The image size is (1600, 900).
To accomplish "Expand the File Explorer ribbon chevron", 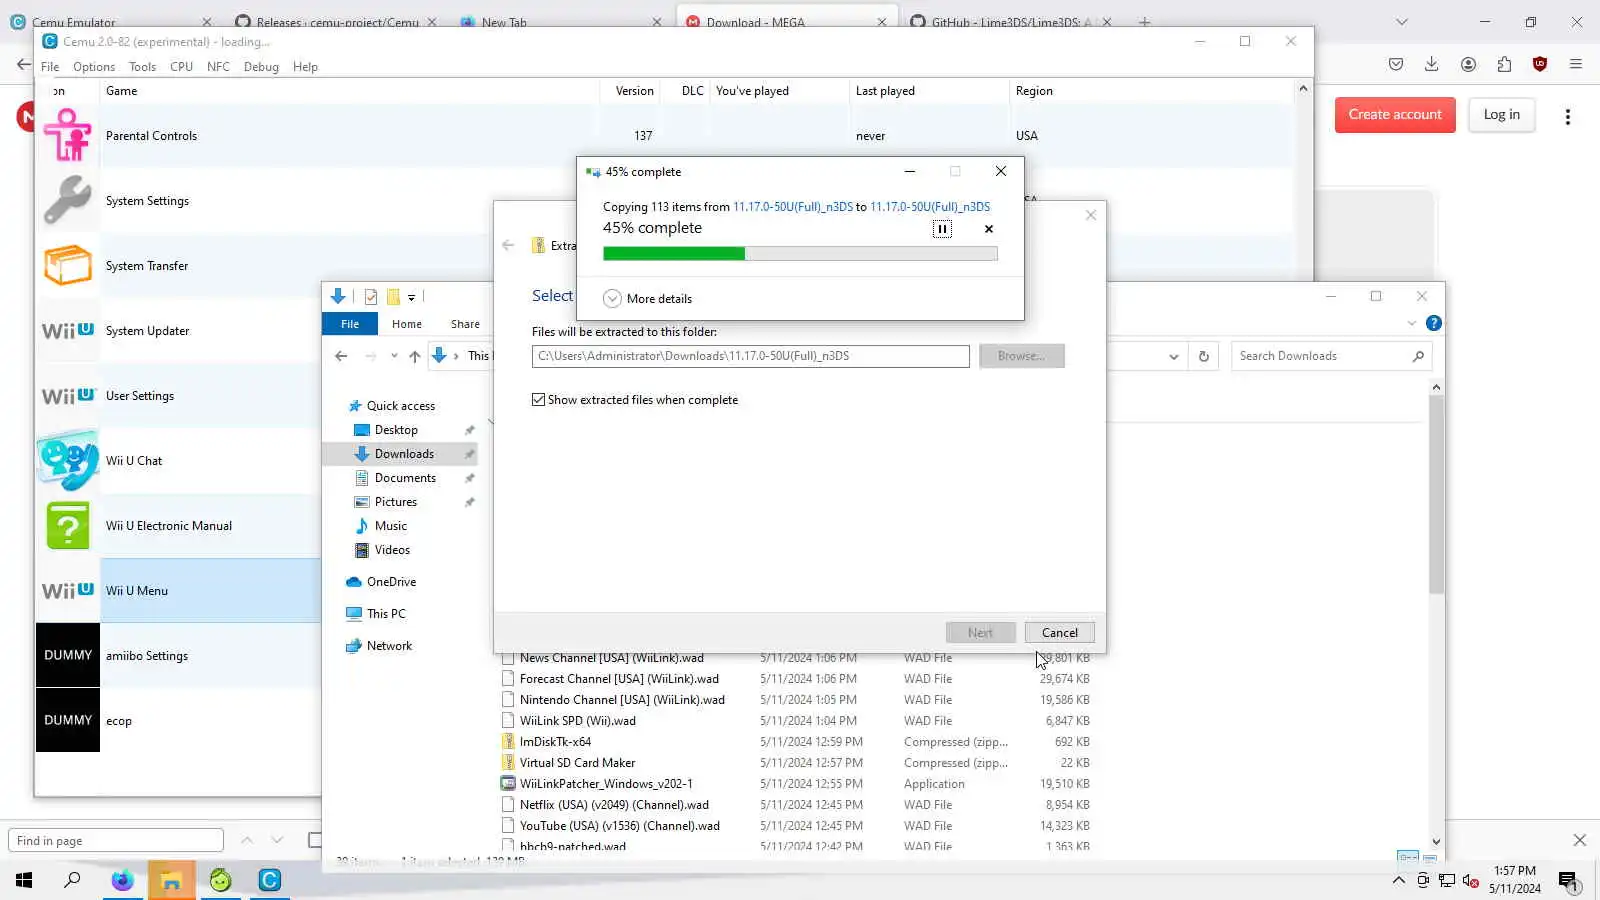I will 1412,323.
